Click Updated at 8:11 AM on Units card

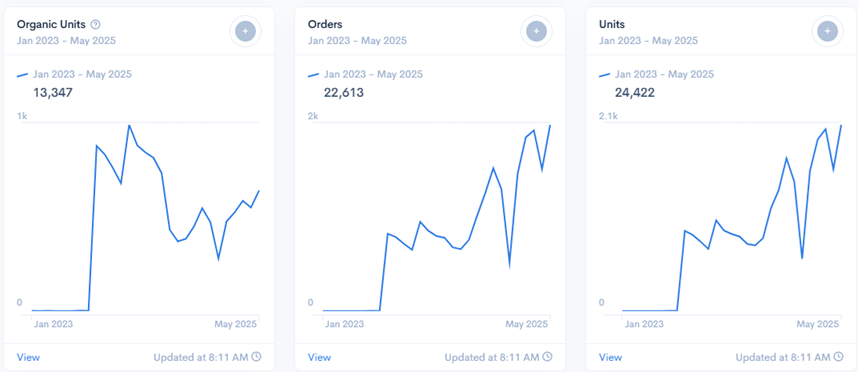click(783, 357)
